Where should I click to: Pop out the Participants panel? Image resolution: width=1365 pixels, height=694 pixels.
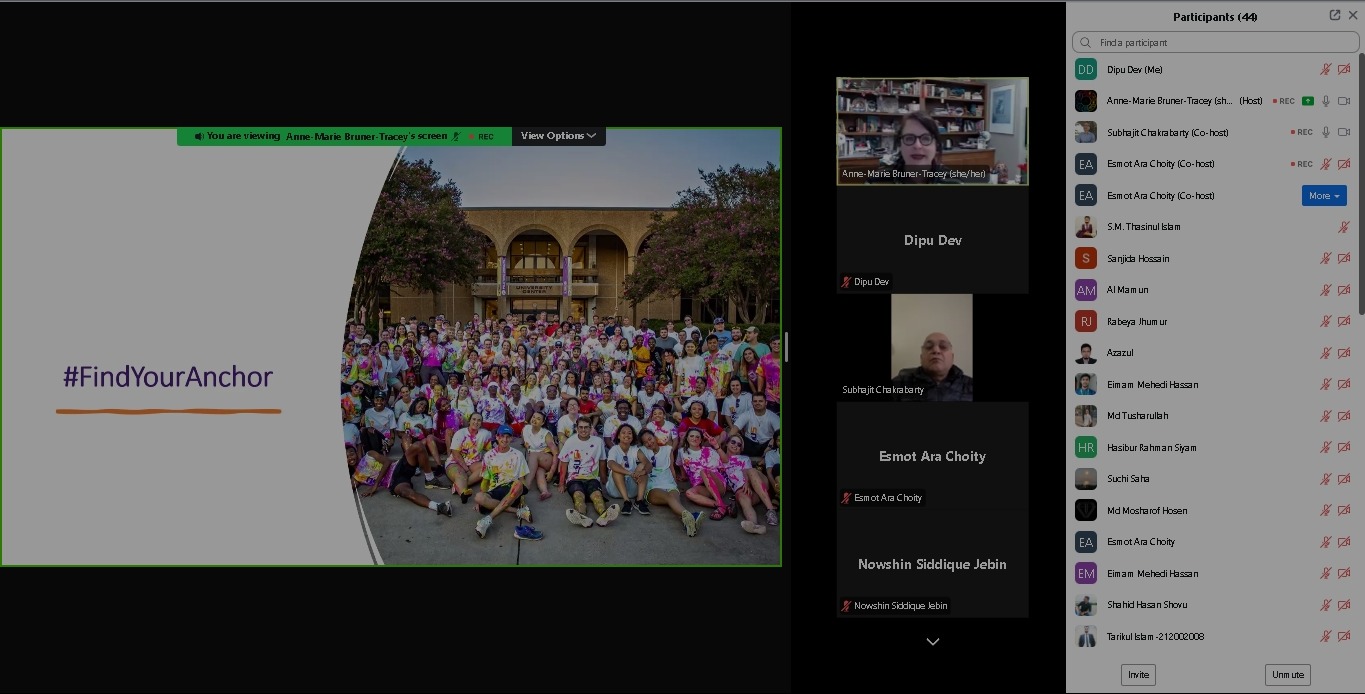[1334, 16]
